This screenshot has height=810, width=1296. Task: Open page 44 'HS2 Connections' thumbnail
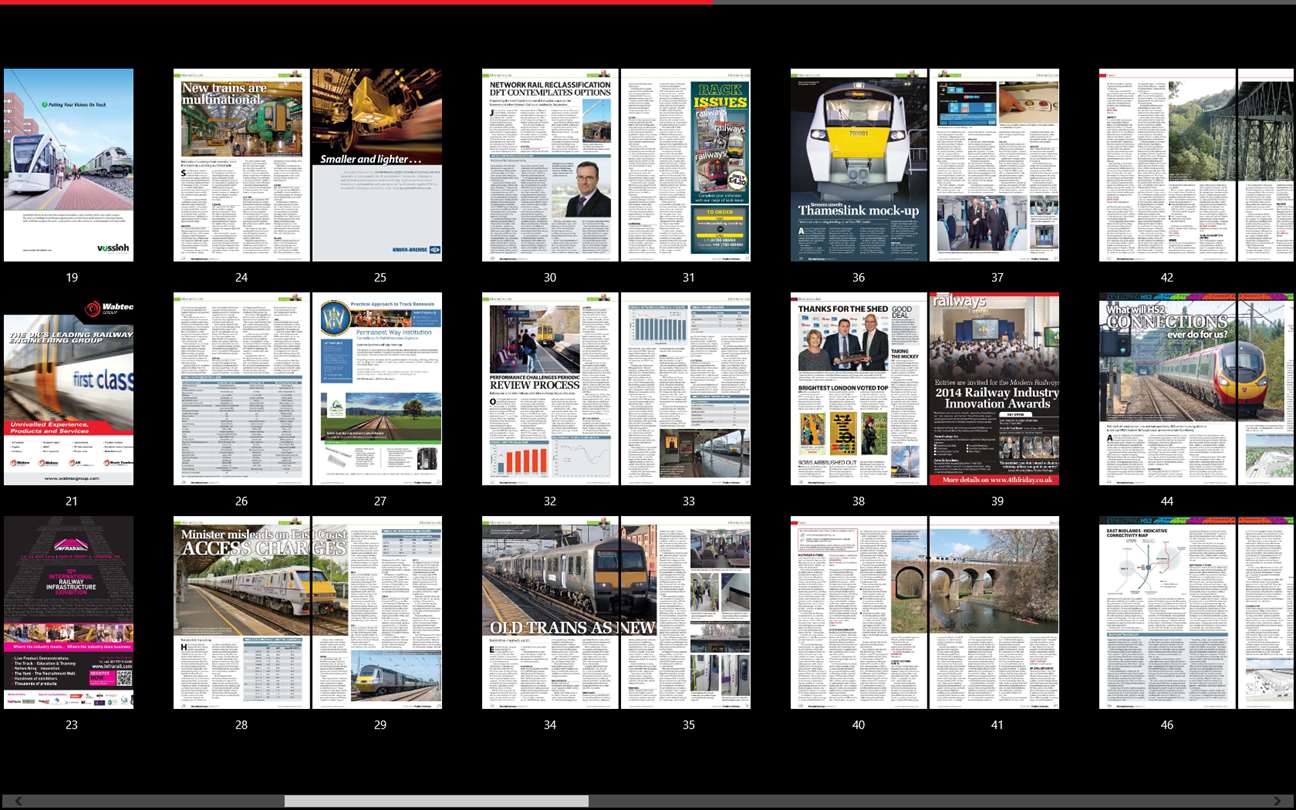[x=1168, y=389]
